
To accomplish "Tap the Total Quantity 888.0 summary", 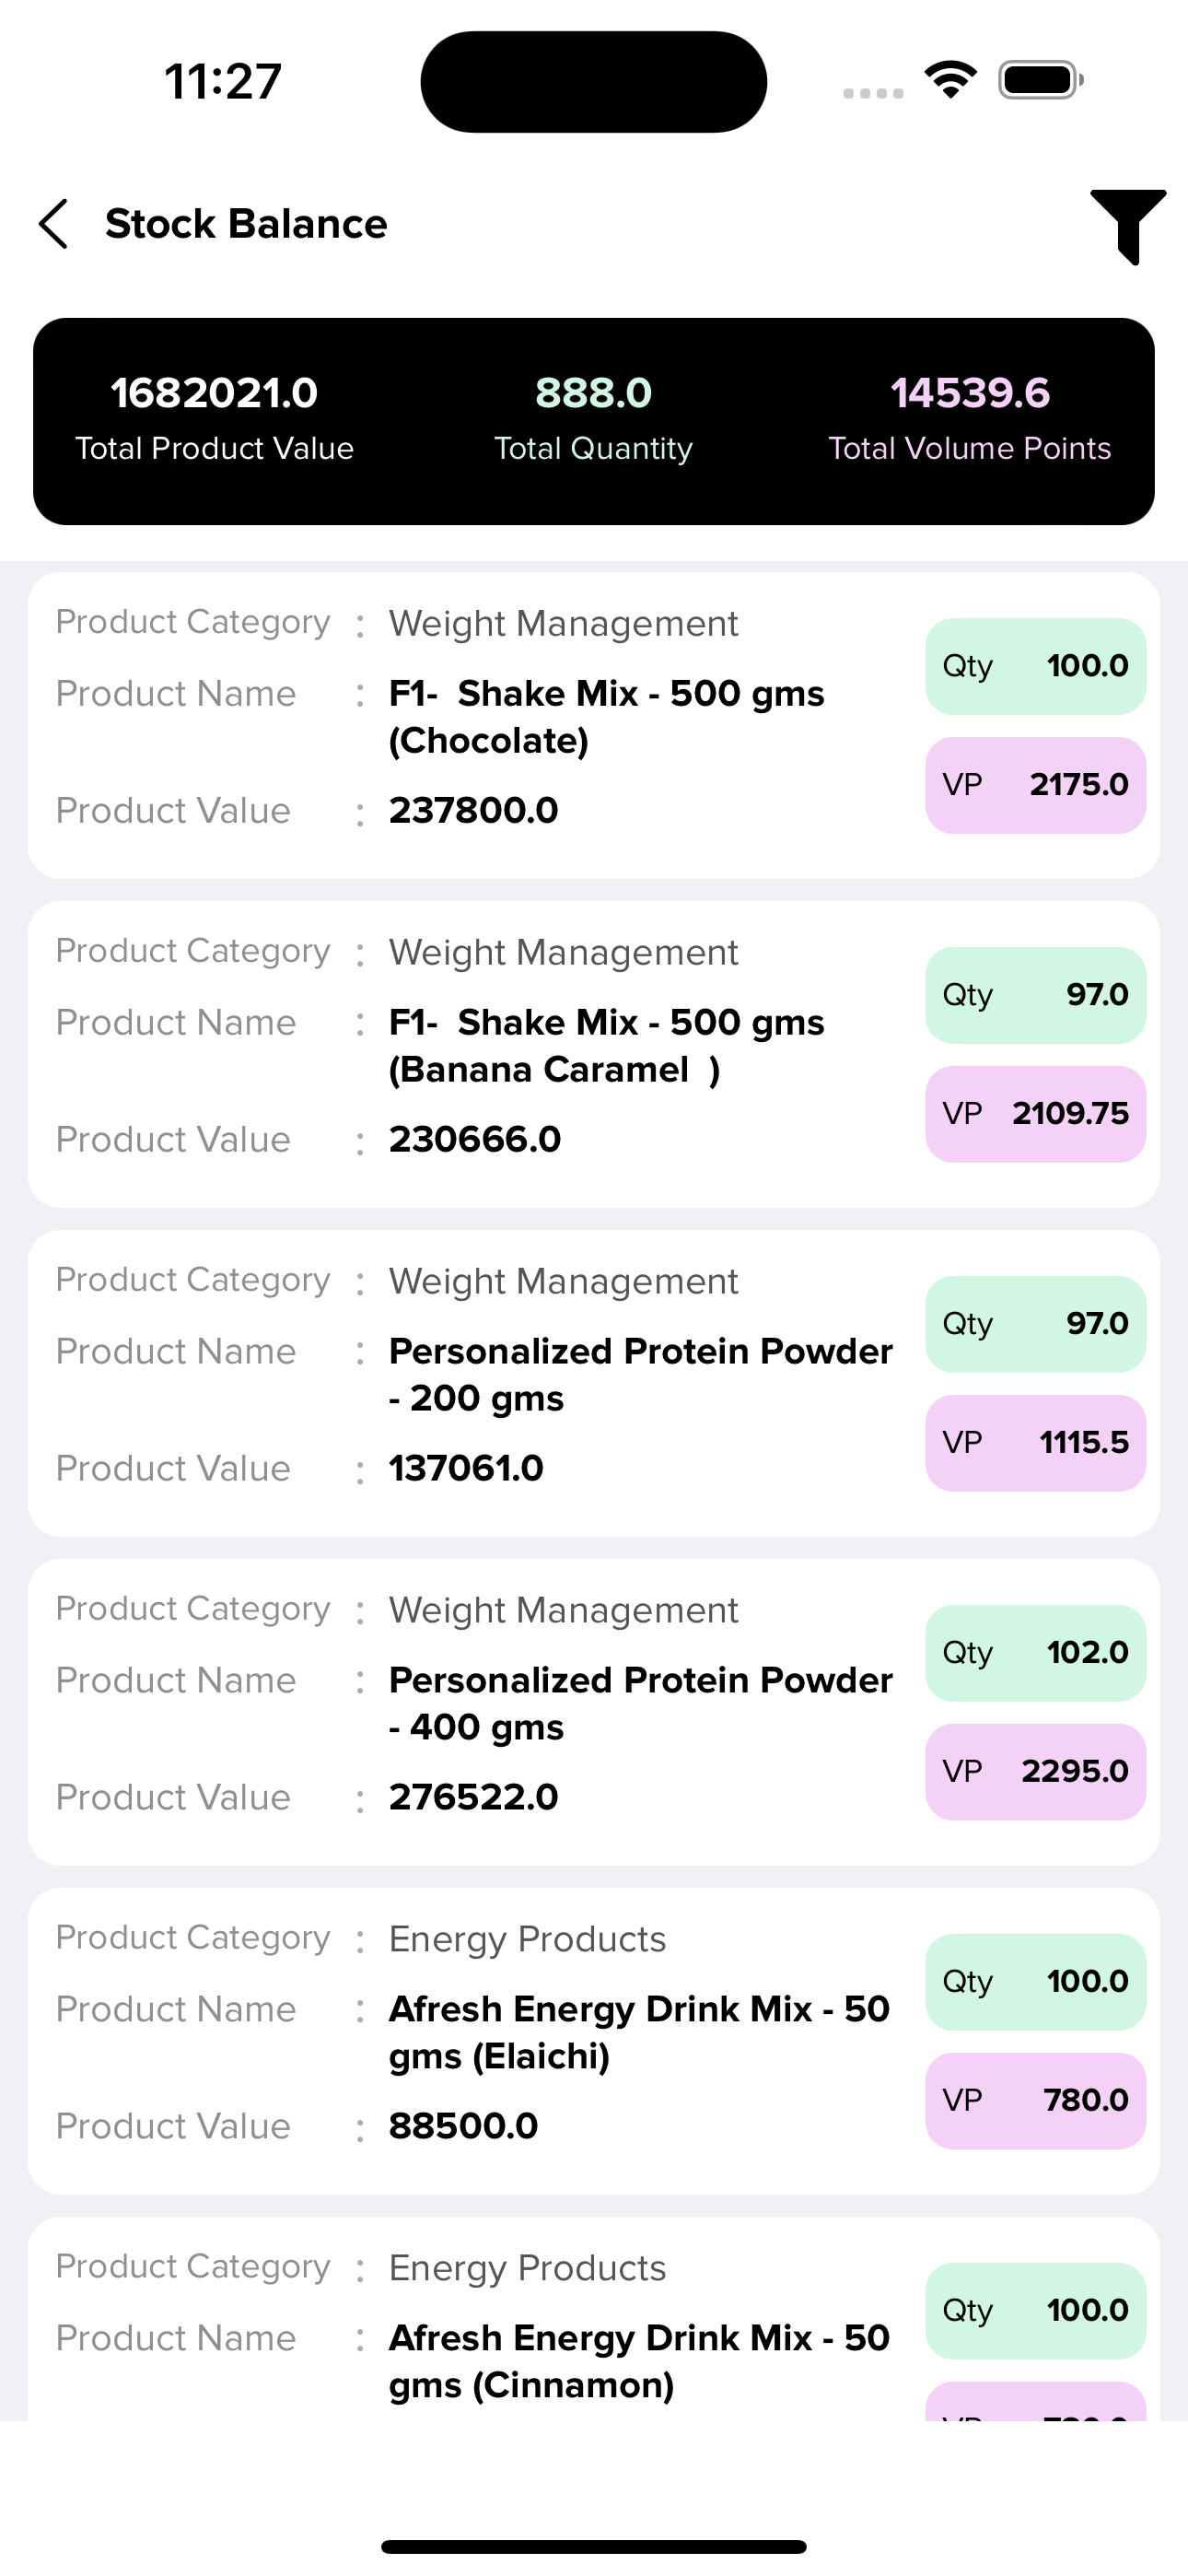I will (x=593, y=419).
